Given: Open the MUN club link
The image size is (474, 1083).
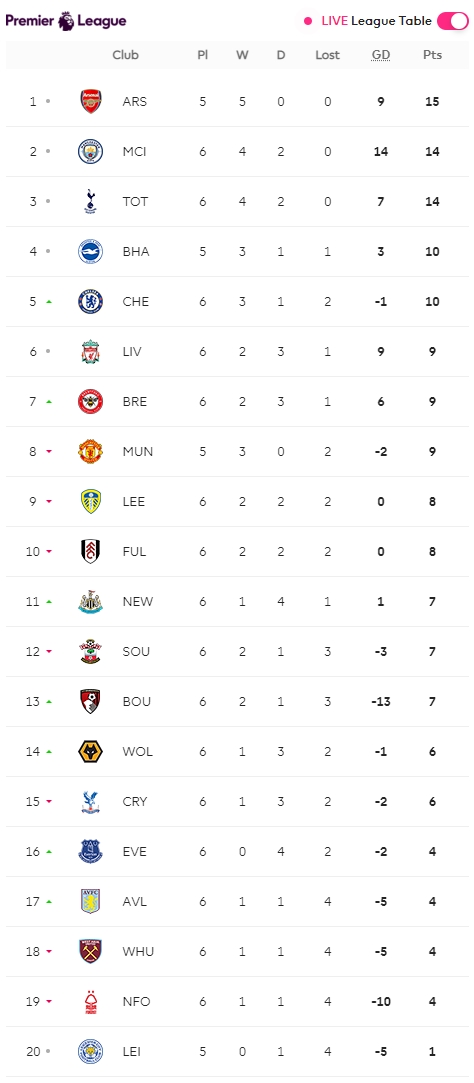Looking at the screenshot, I should [138, 452].
